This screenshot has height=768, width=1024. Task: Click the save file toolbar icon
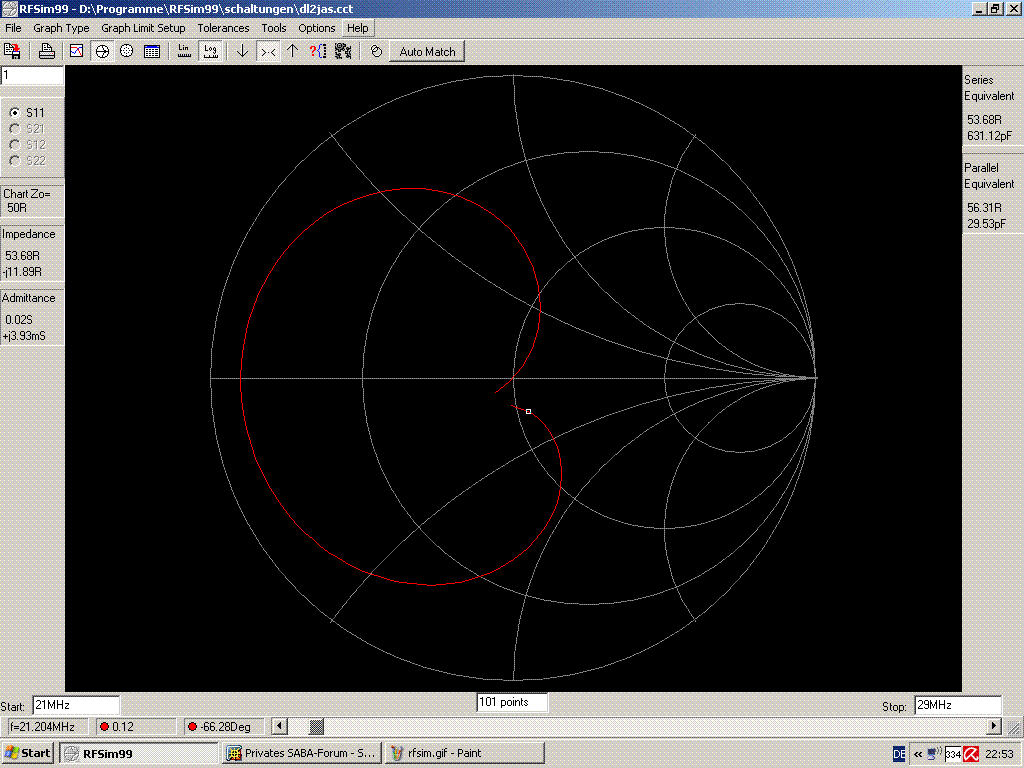click(12, 51)
